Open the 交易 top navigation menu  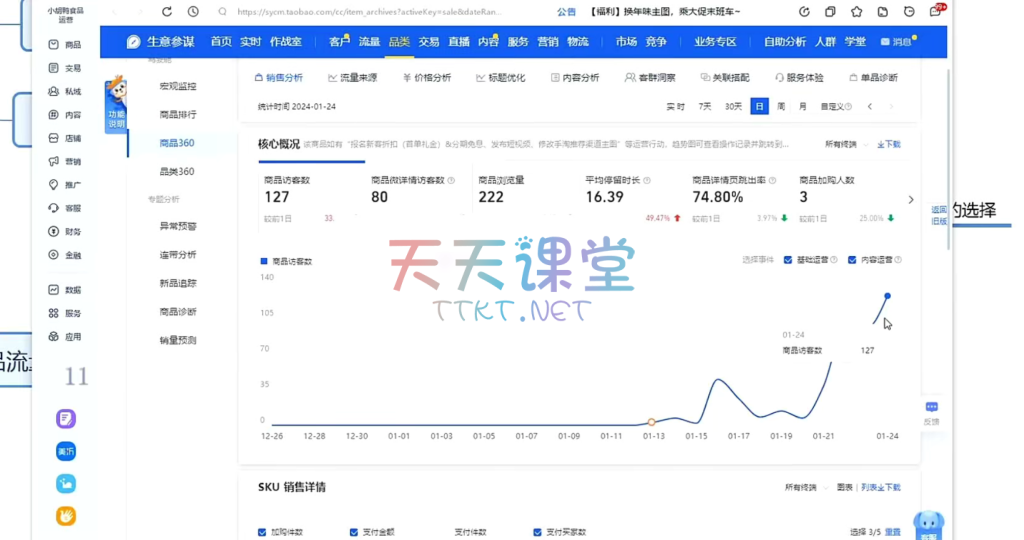[428, 42]
